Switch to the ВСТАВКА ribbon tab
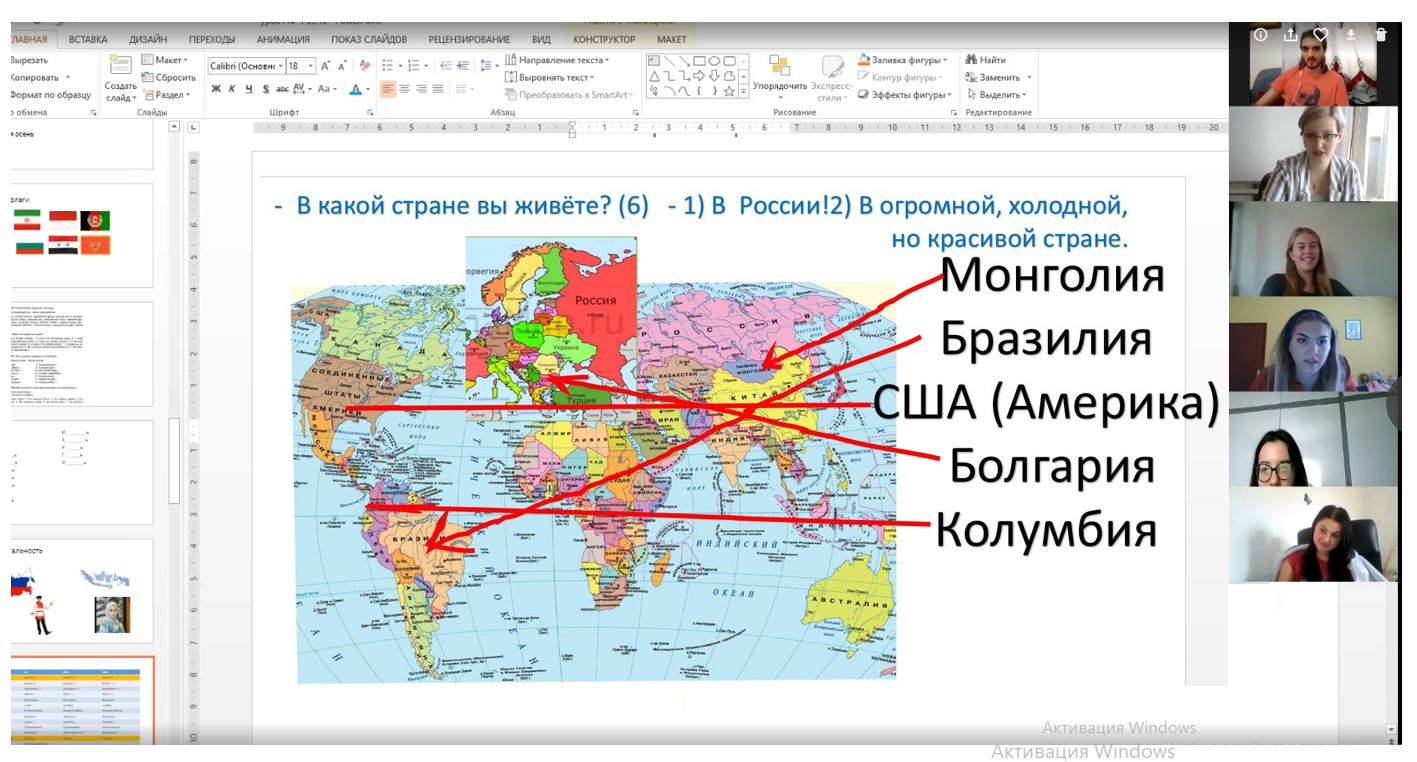Viewport: 1417px width, 762px height. click(x=88, y=39)
